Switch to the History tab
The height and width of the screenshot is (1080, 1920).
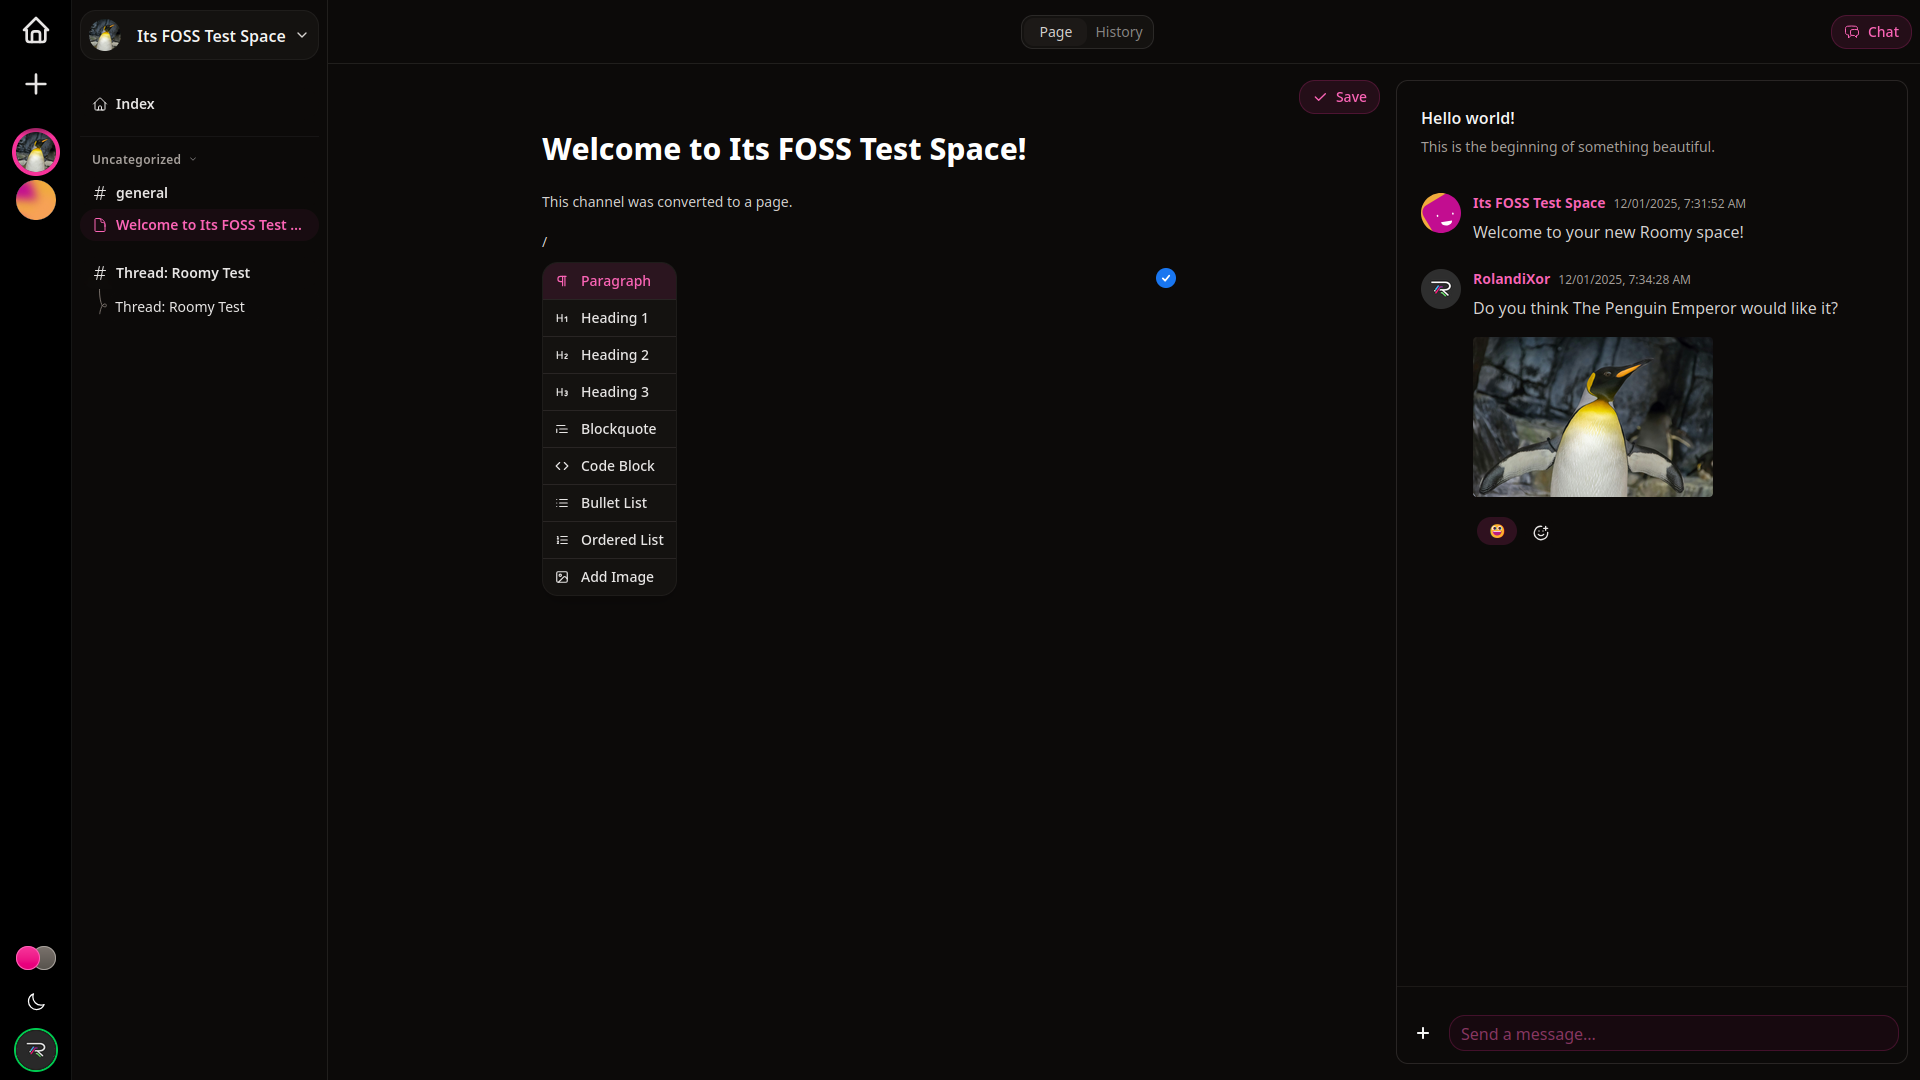pos(1118,32)
